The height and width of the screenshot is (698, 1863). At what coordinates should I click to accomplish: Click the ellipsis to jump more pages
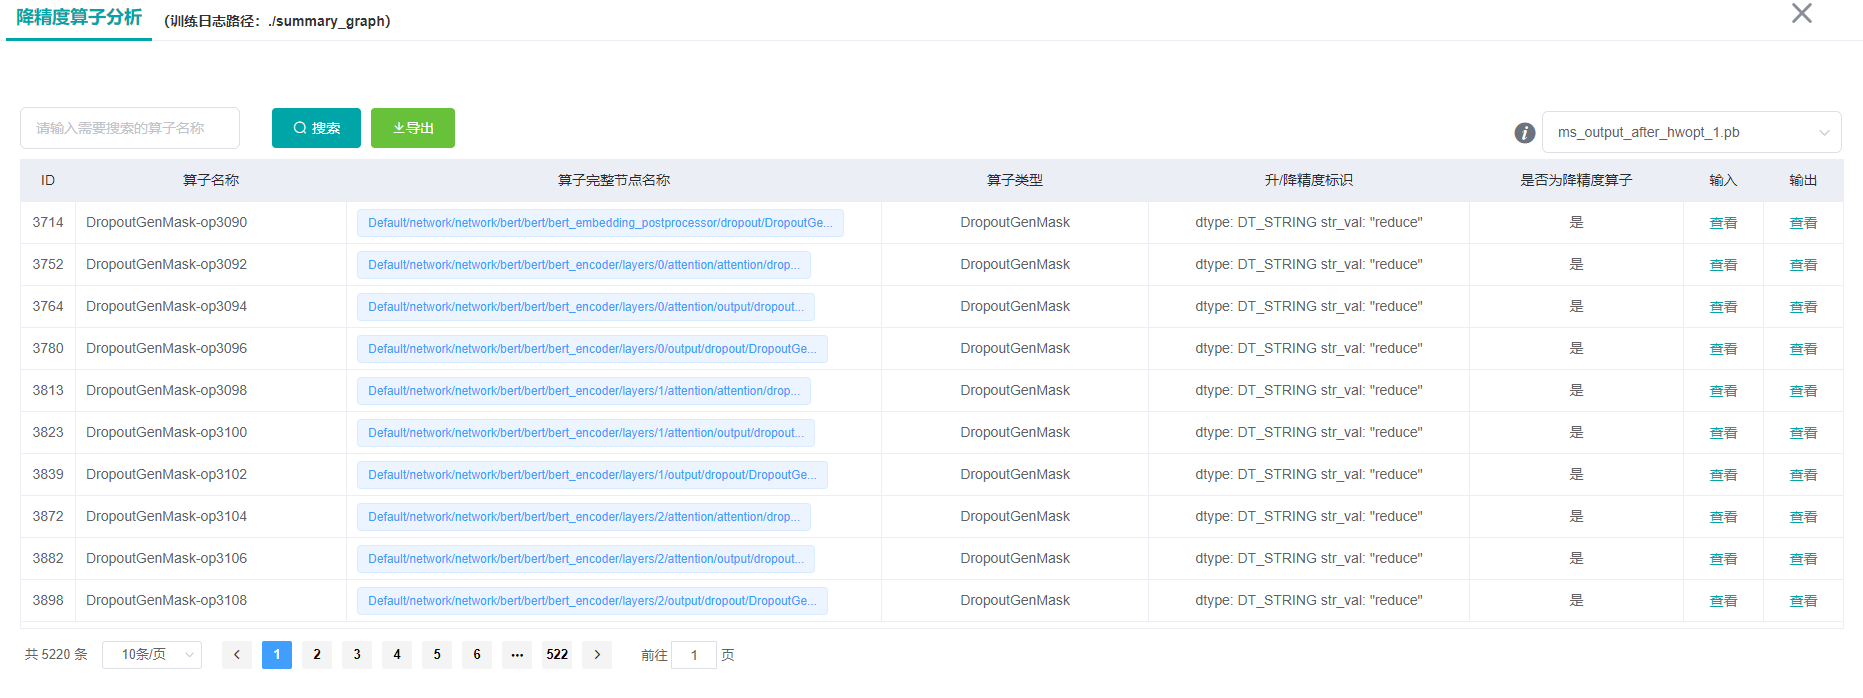tap(517, 655)
